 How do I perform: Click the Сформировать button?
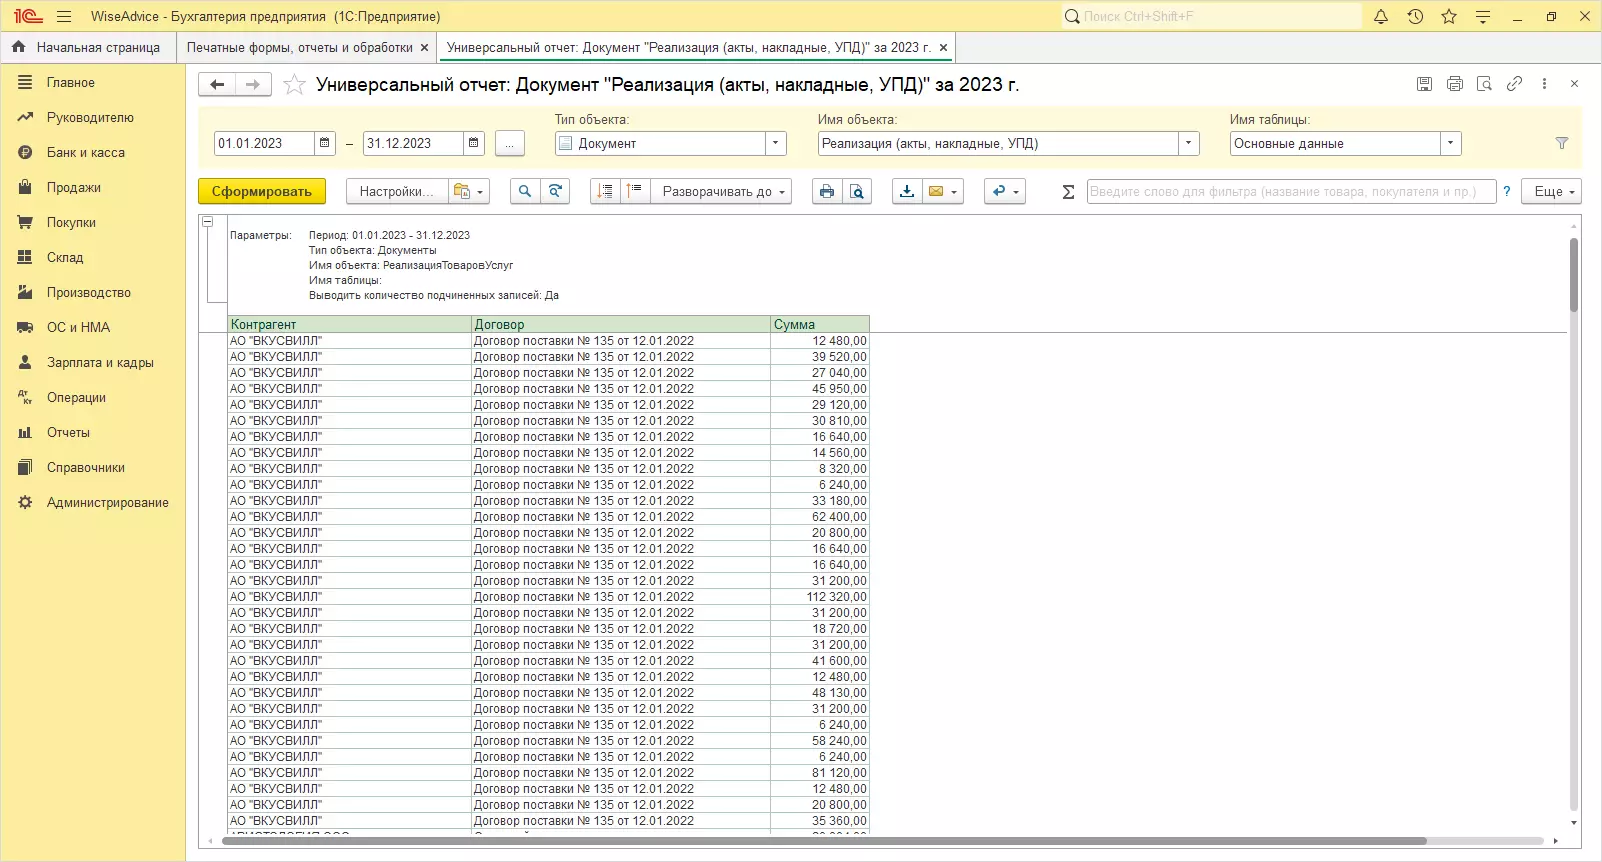(x=262, y=192)
